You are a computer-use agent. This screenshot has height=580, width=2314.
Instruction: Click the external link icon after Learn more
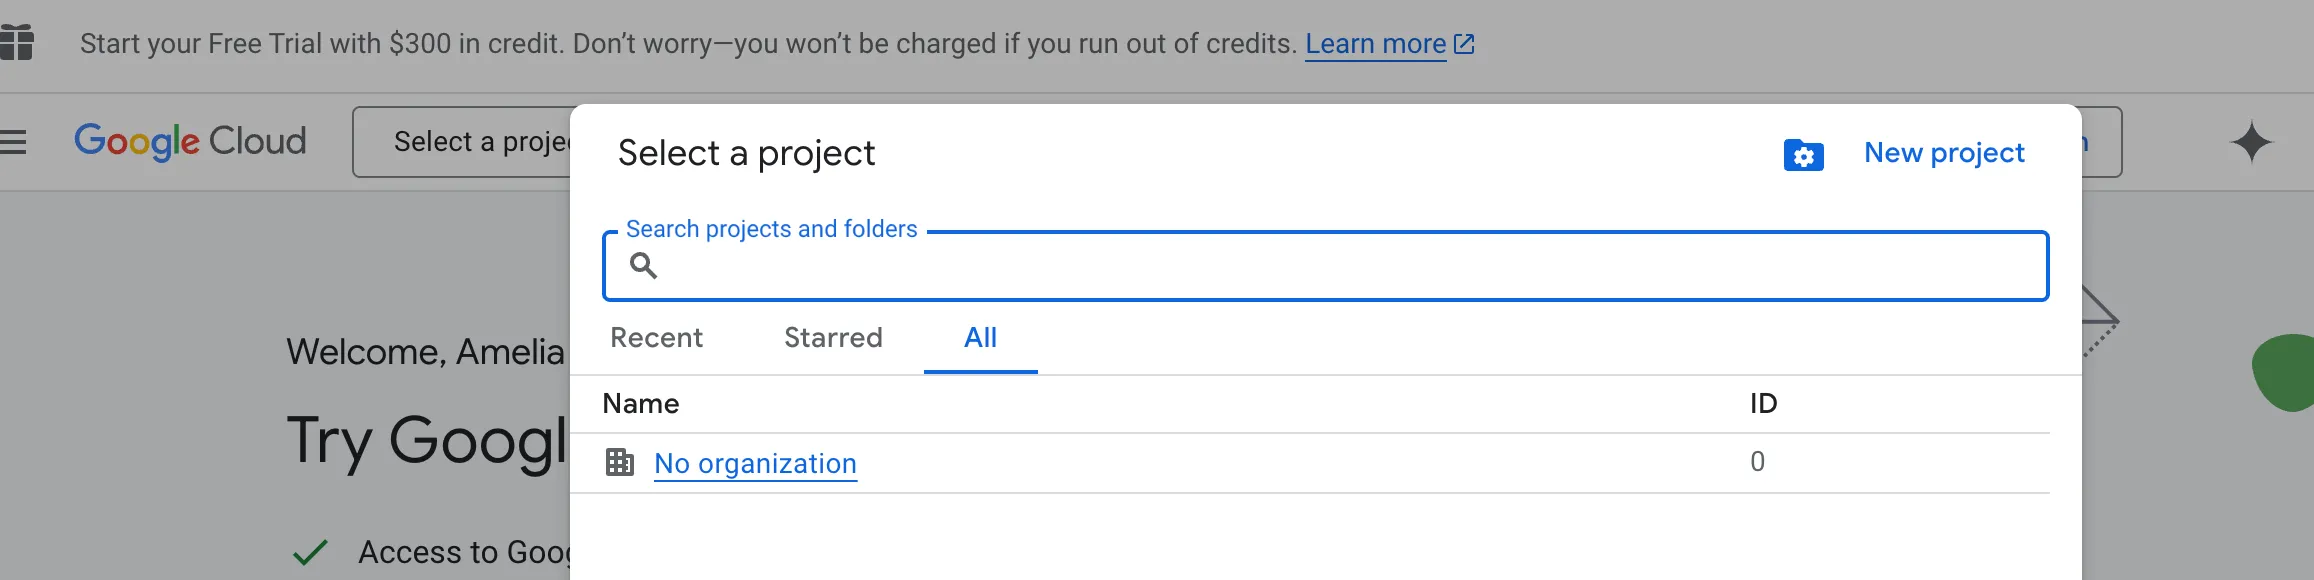[1464, 43]
